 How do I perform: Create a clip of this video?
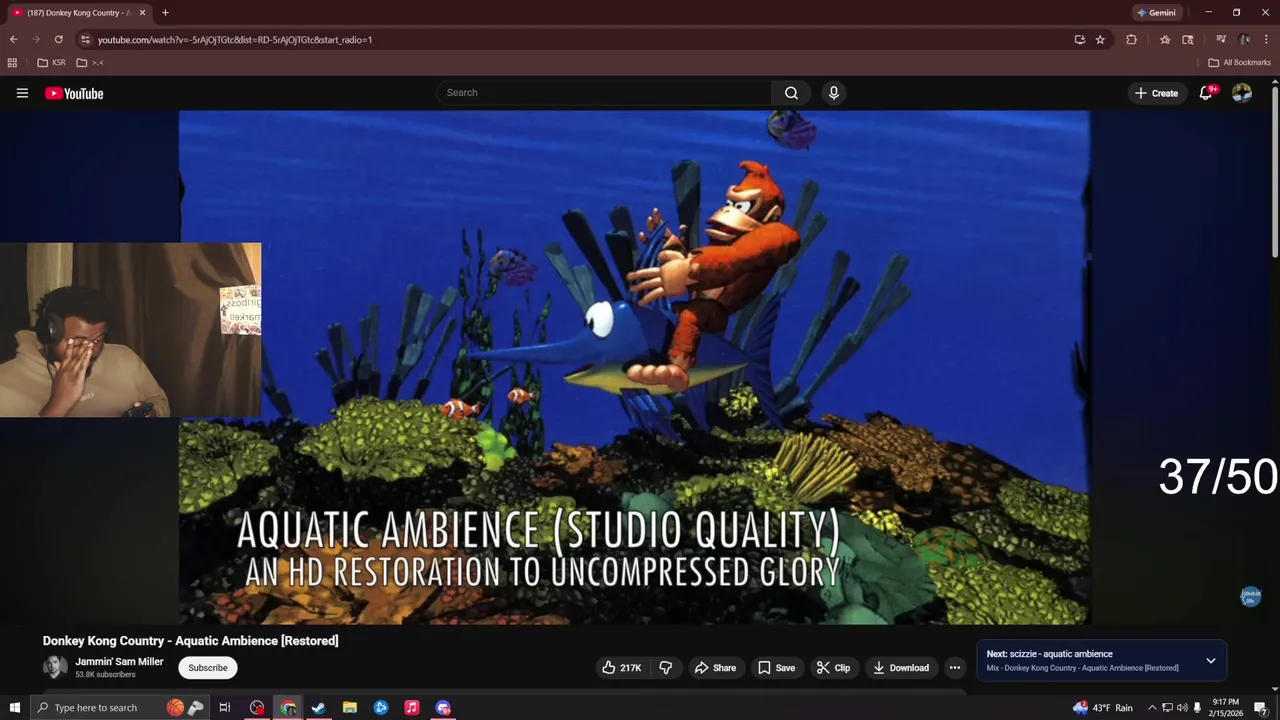833,668
